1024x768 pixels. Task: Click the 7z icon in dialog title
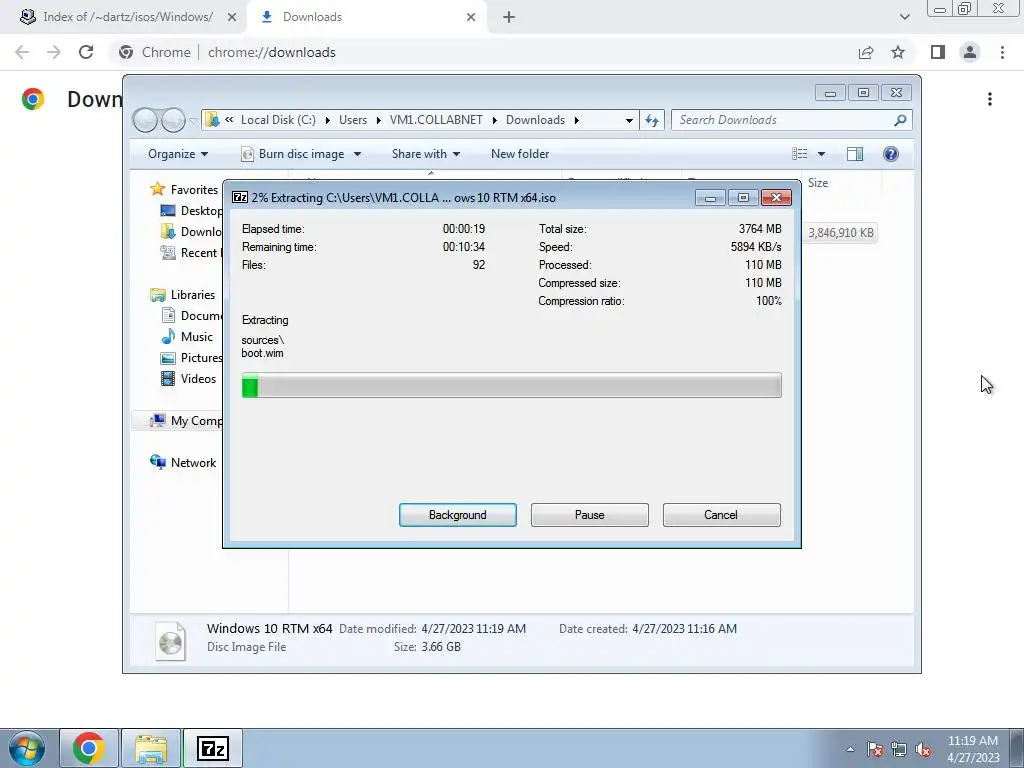(240, 197)
